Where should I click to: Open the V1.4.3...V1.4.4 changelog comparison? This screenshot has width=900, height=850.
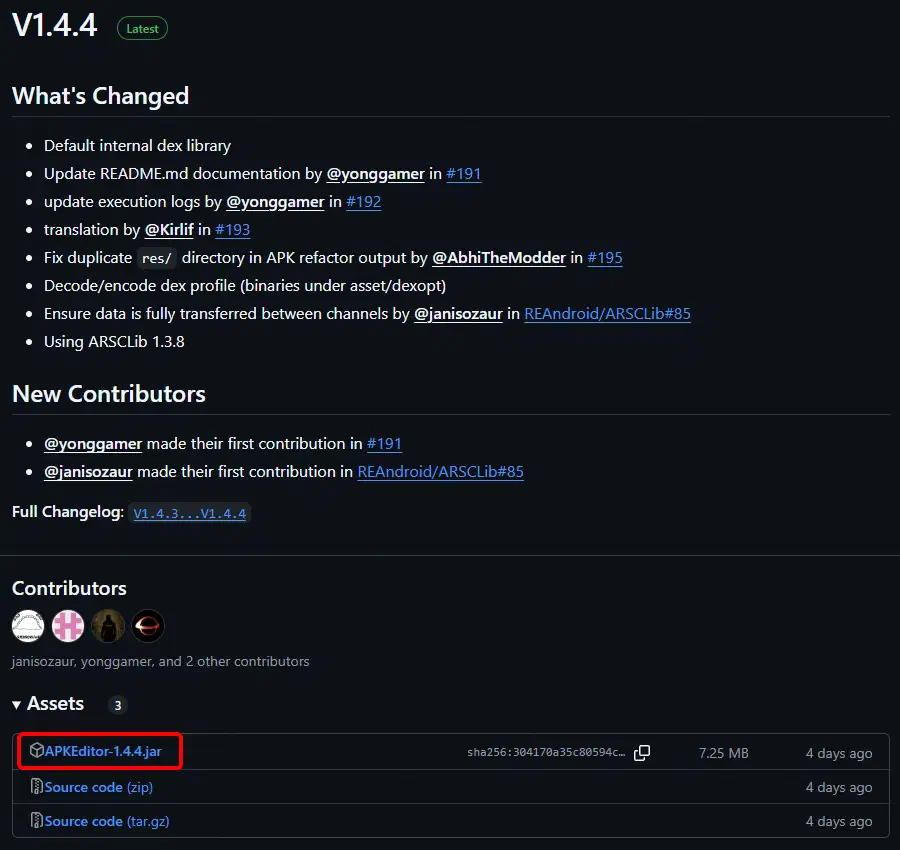189,512
